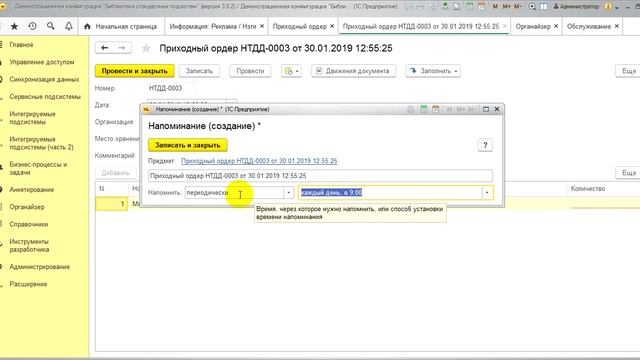Go to Начальная страница home tab

(x=120, y=26)
